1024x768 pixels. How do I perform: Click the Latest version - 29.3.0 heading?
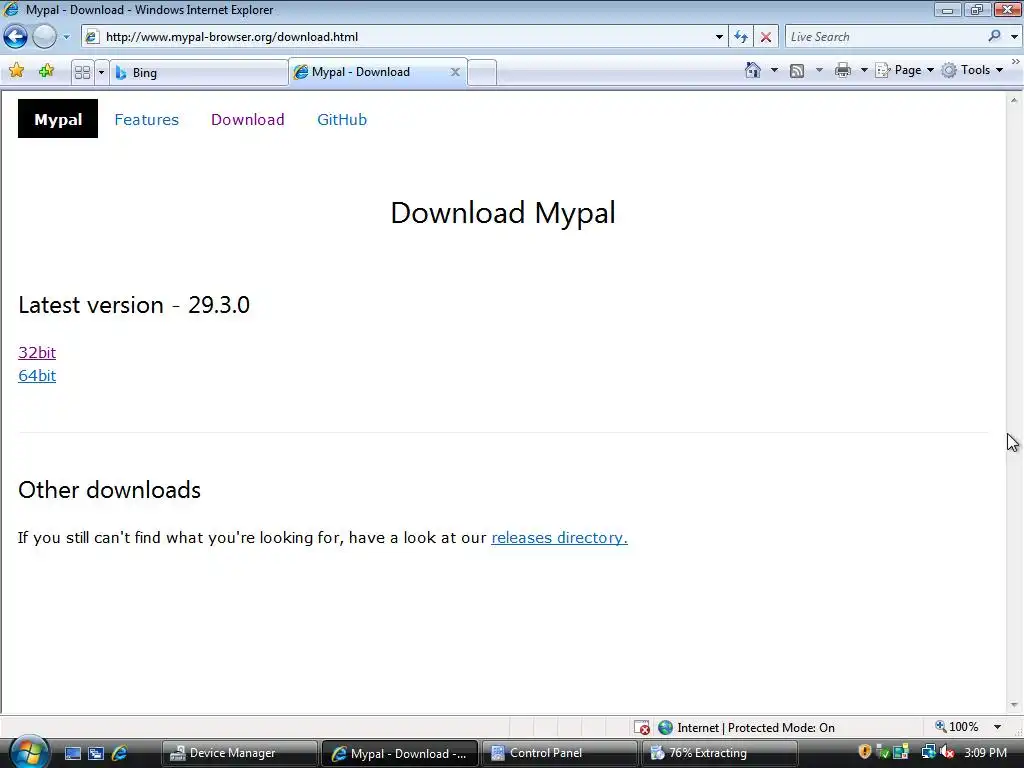(134, 305)
